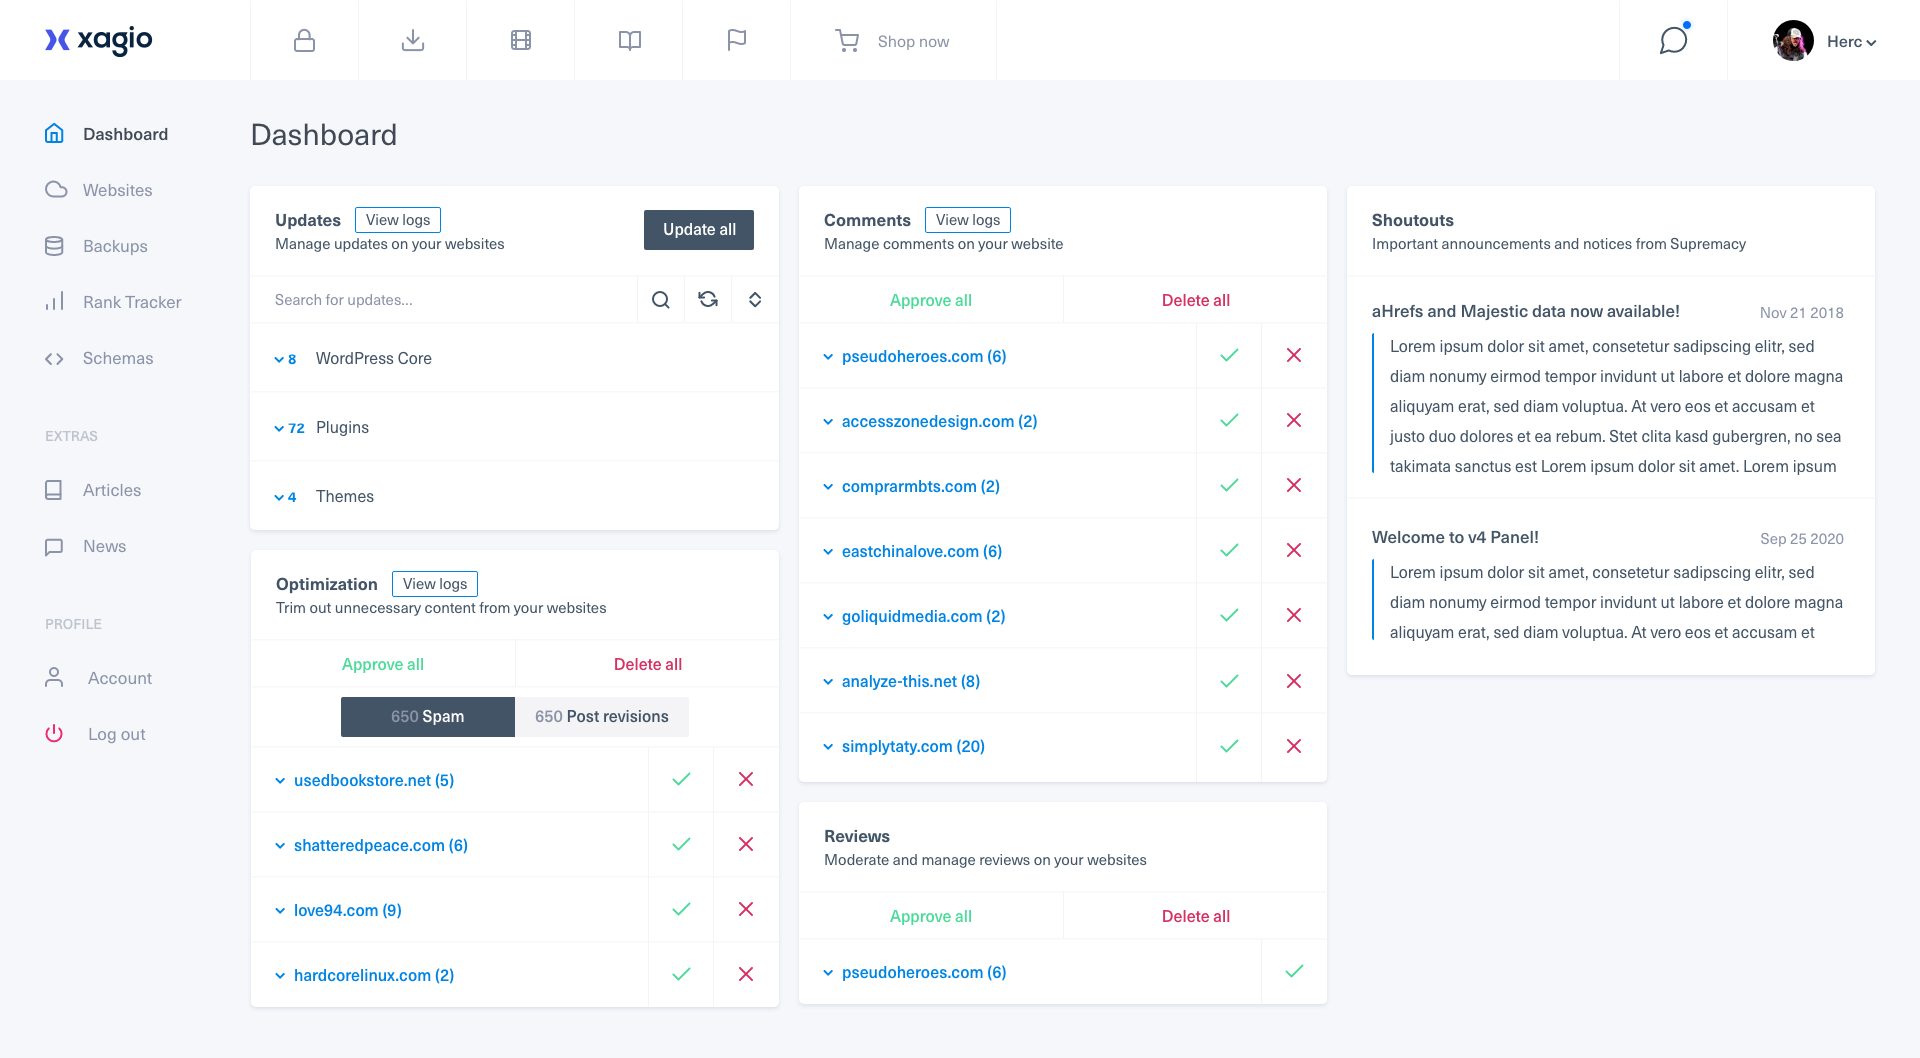Click the Update all button
Screen dimensions: 1920x1058
[698, 229]
